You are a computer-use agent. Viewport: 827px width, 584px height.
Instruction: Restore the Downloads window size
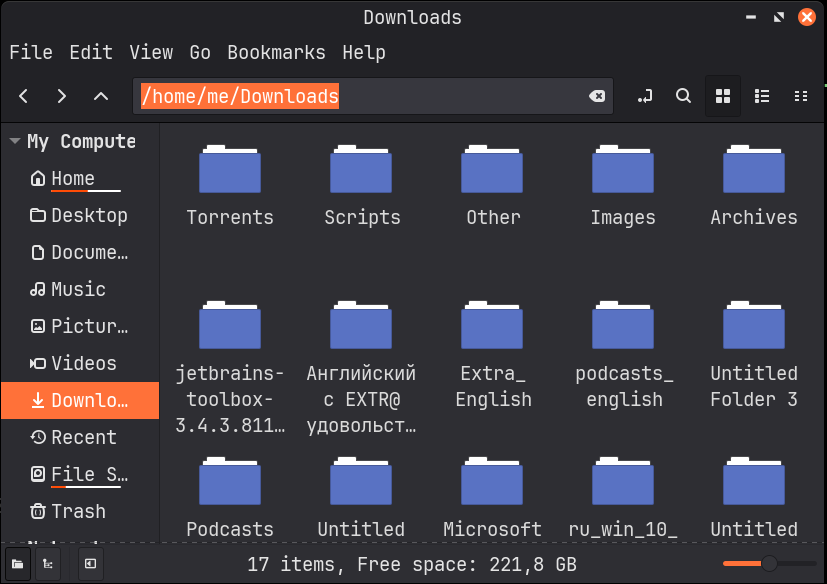click(779, 17)
